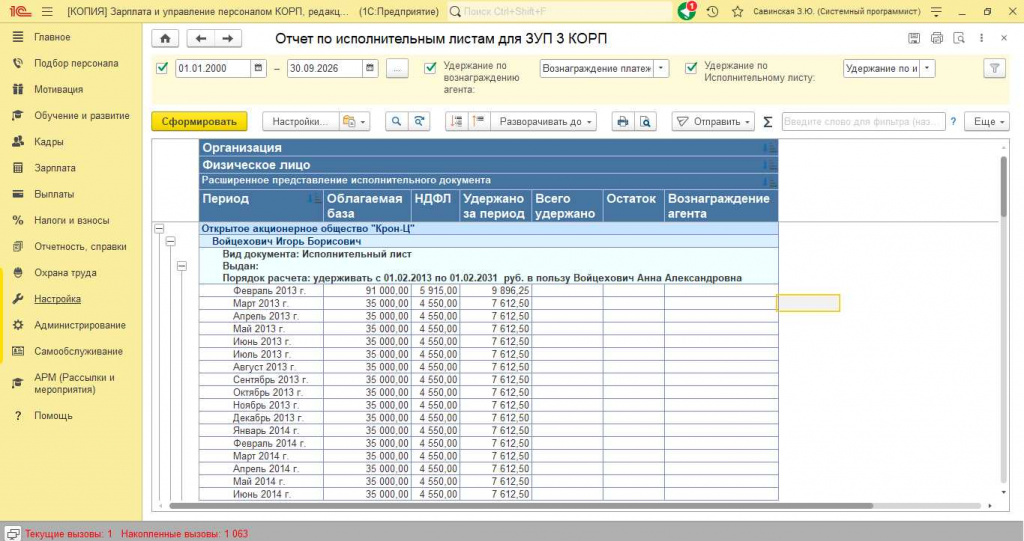
Task: Click the print preview icon
Action: tap(645, 122)
